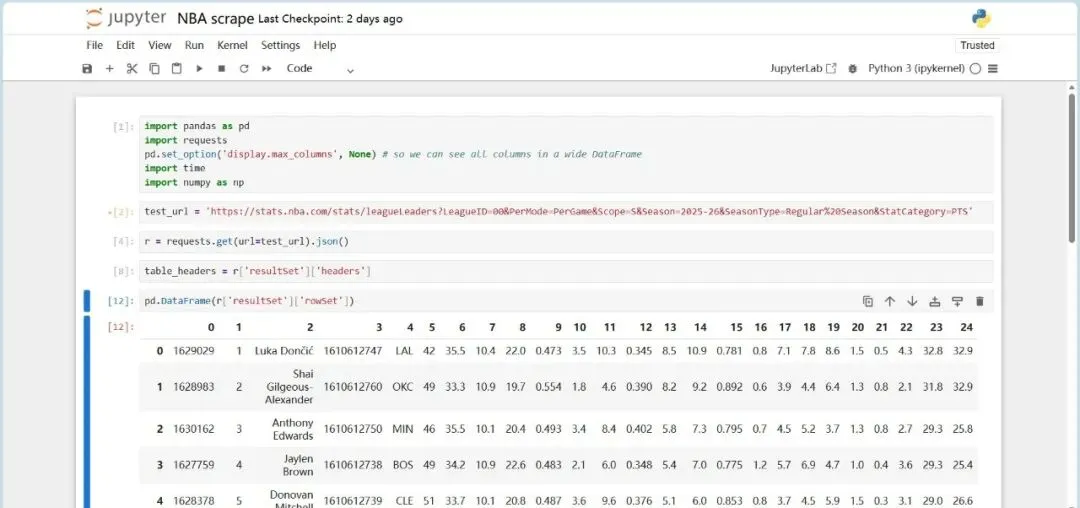The height and width of the screenshot is (508, 1080).
Task: Save the notebook with the floppy disk icon
Action: (x=87, y=68)
